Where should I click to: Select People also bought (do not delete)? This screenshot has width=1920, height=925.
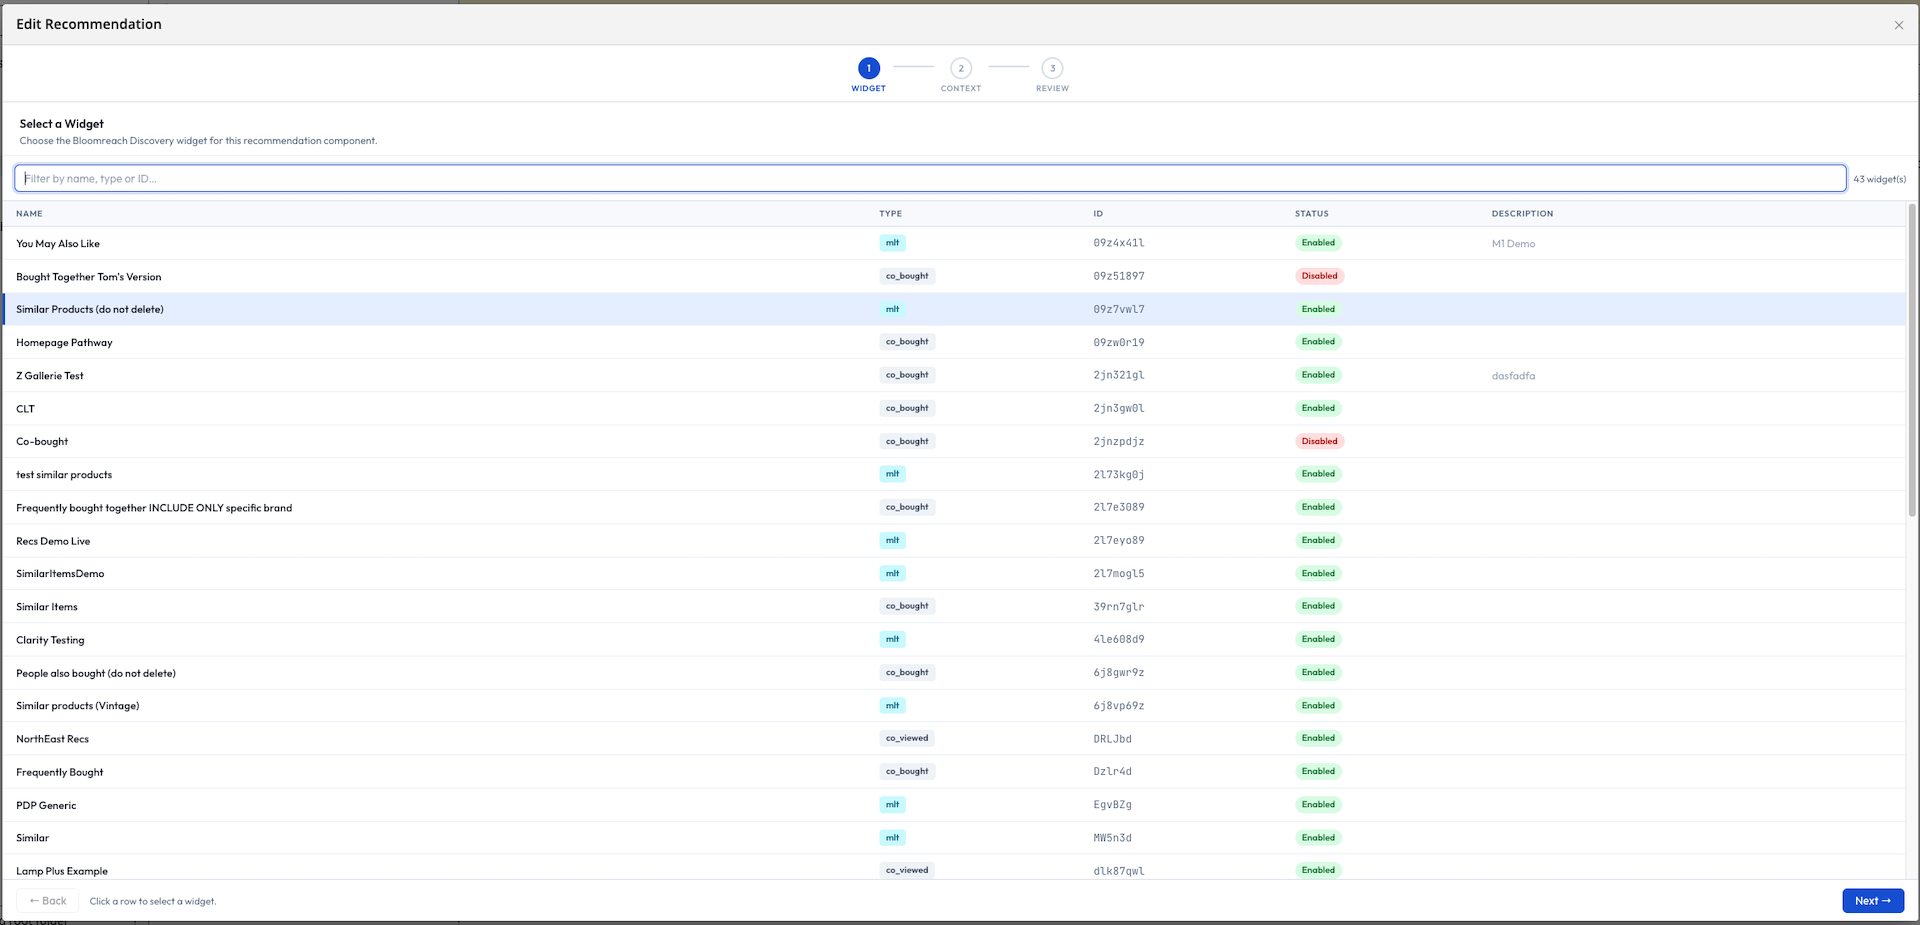954,672
